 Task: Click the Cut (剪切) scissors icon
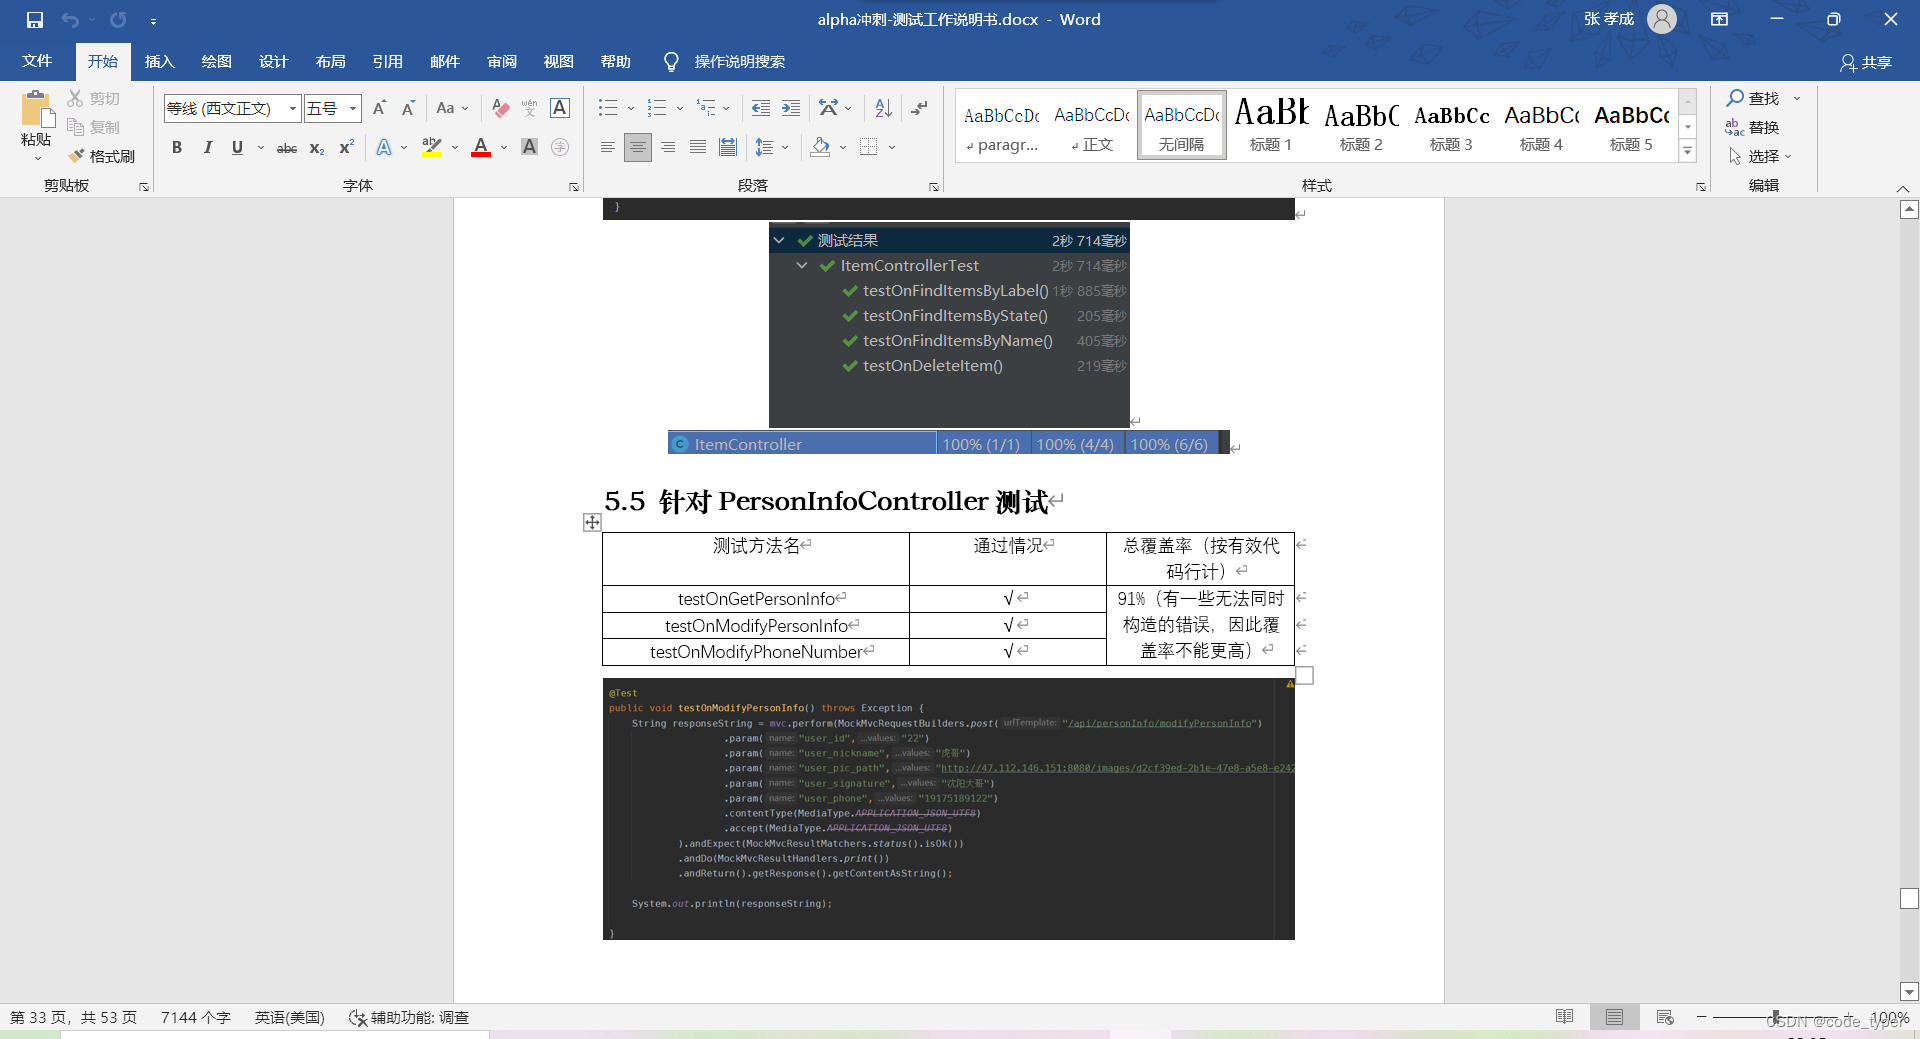coord(76,98)
